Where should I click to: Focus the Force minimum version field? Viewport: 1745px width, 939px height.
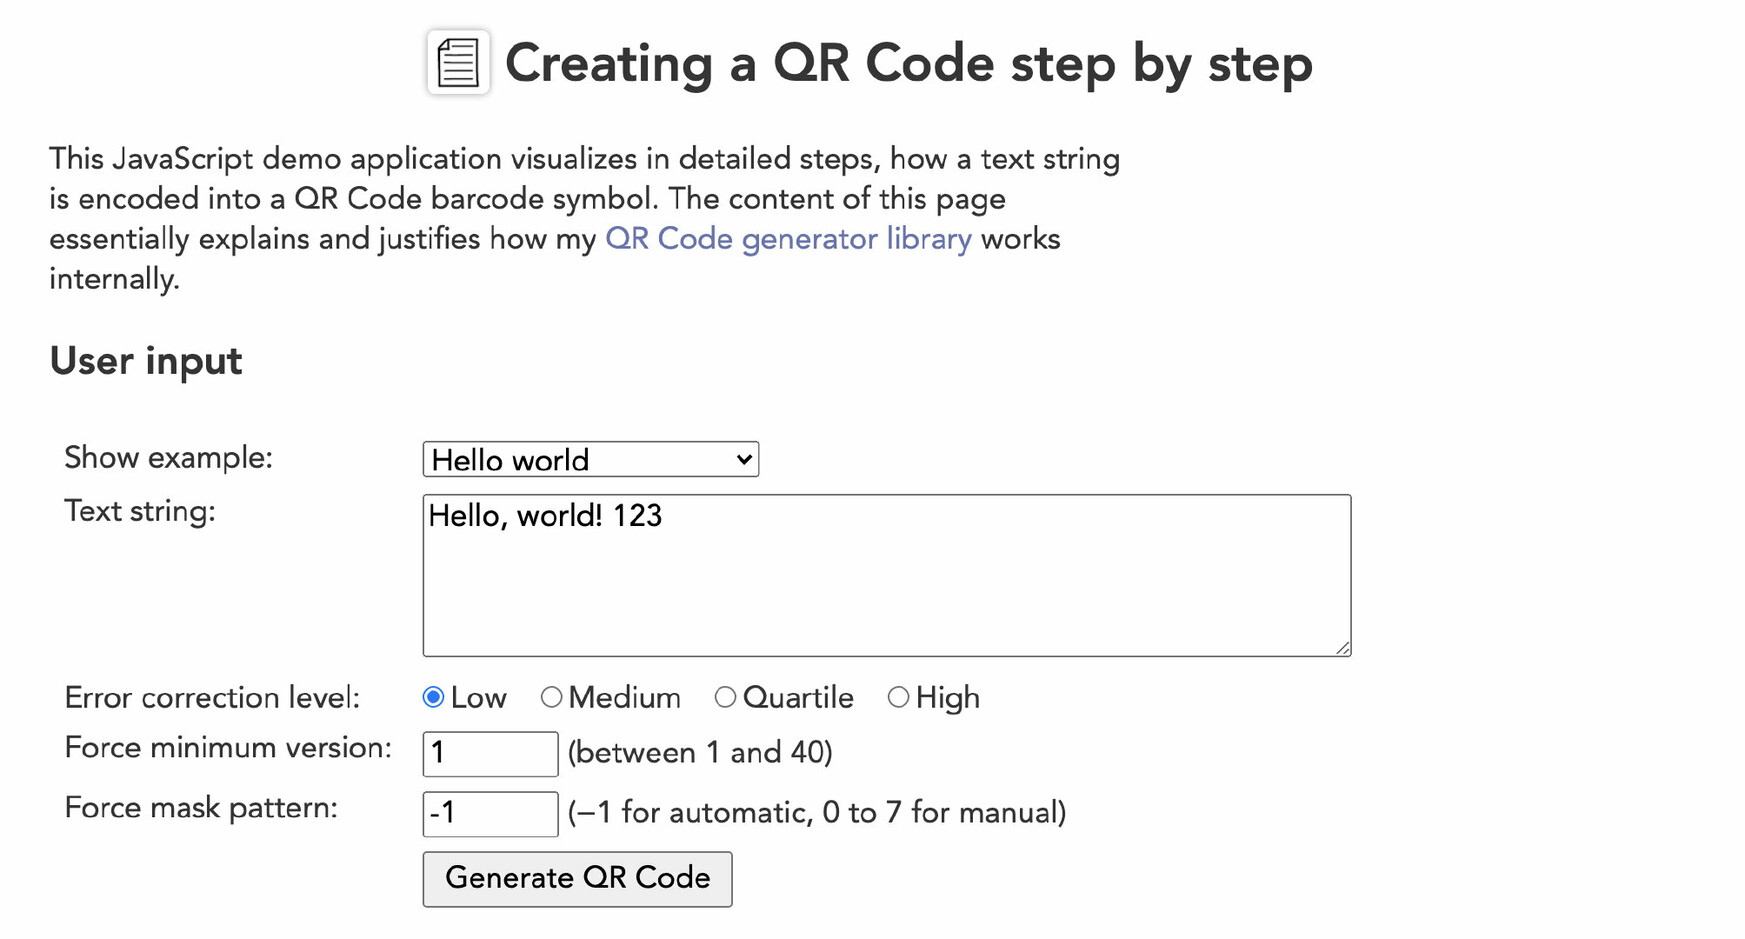490,753
